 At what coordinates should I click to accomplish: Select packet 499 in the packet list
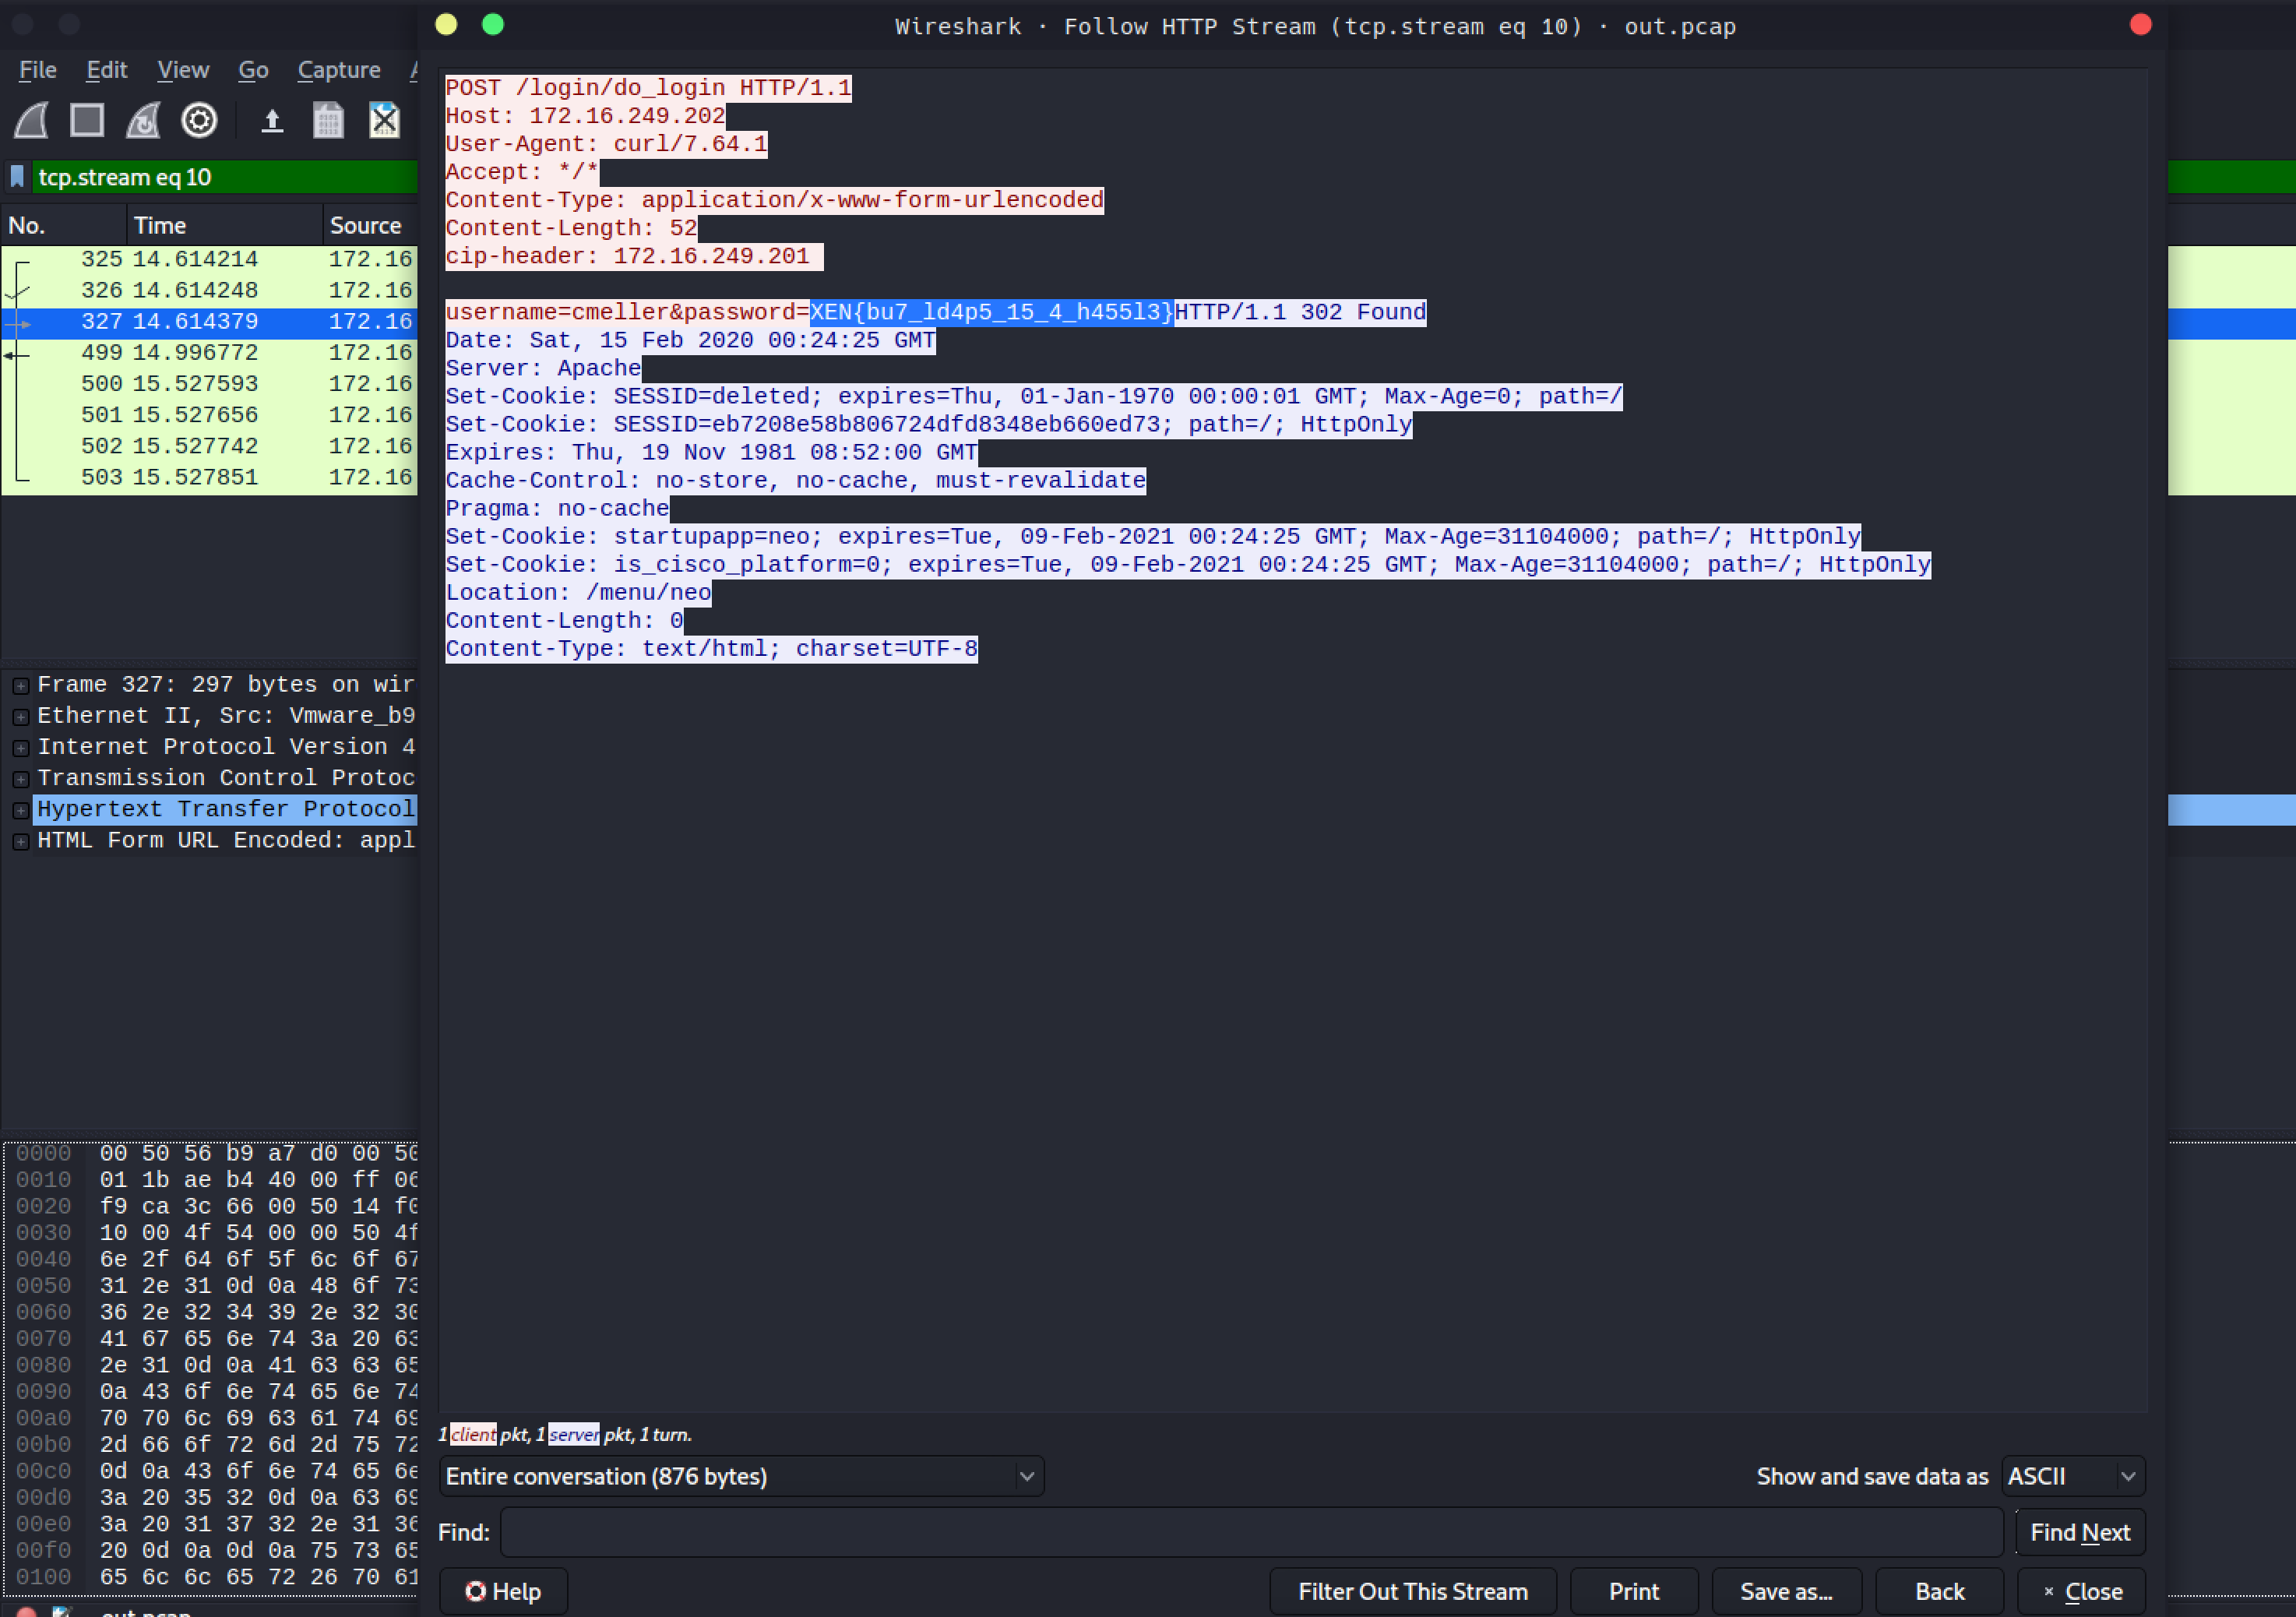pos(209,352)
